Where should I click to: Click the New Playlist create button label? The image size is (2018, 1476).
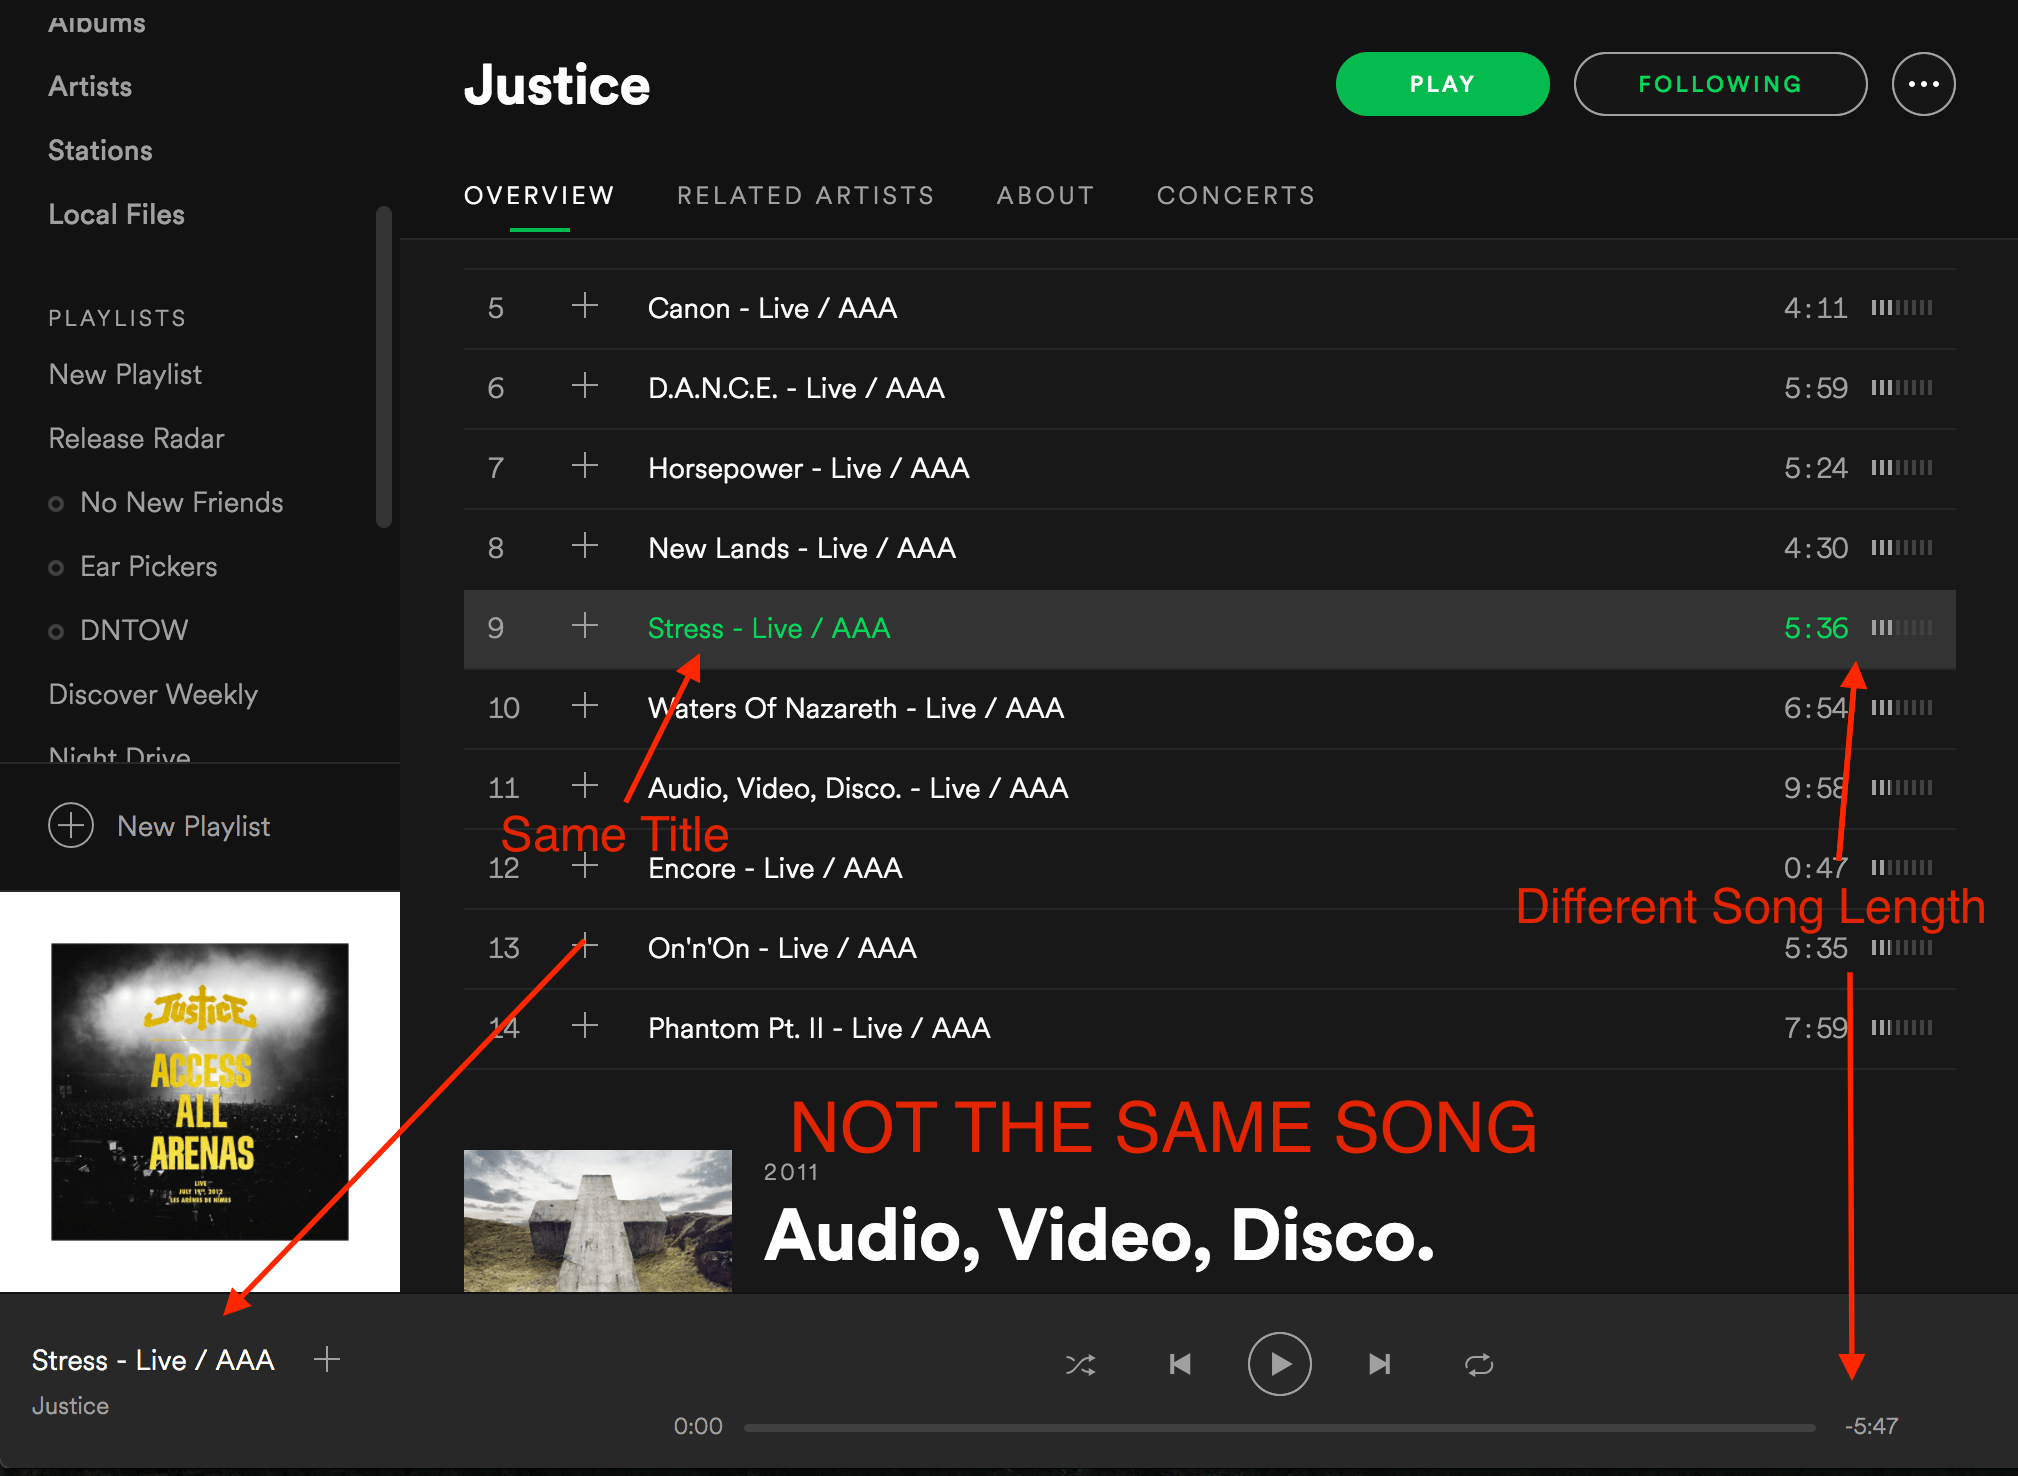tap(193, 826)
